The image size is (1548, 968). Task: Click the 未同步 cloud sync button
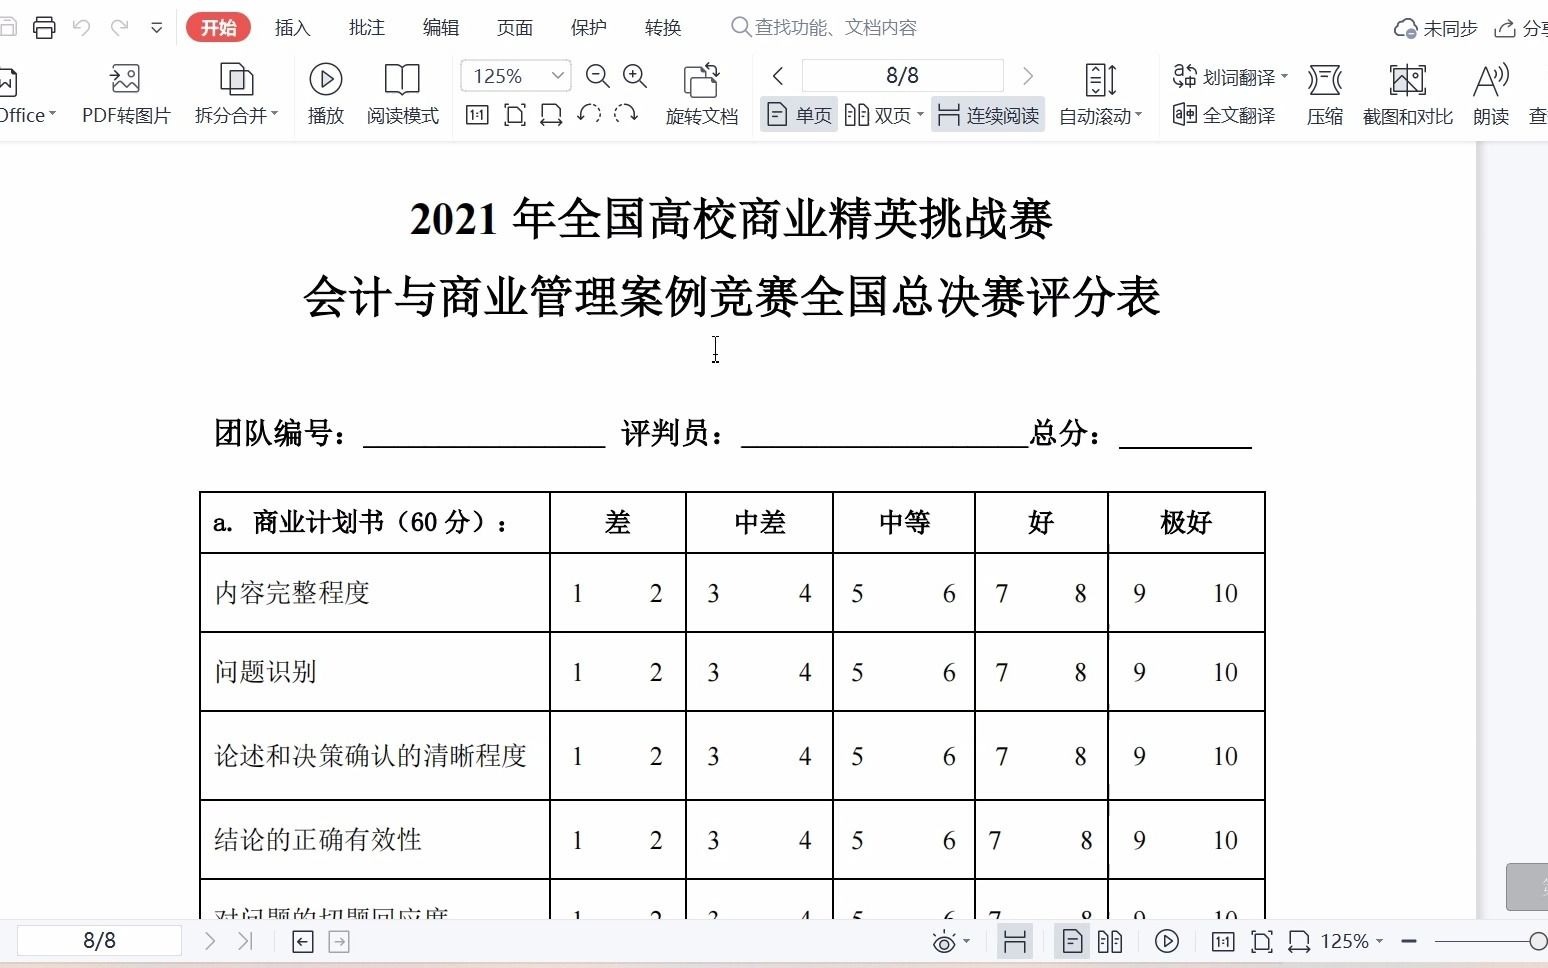point(1435,29)
